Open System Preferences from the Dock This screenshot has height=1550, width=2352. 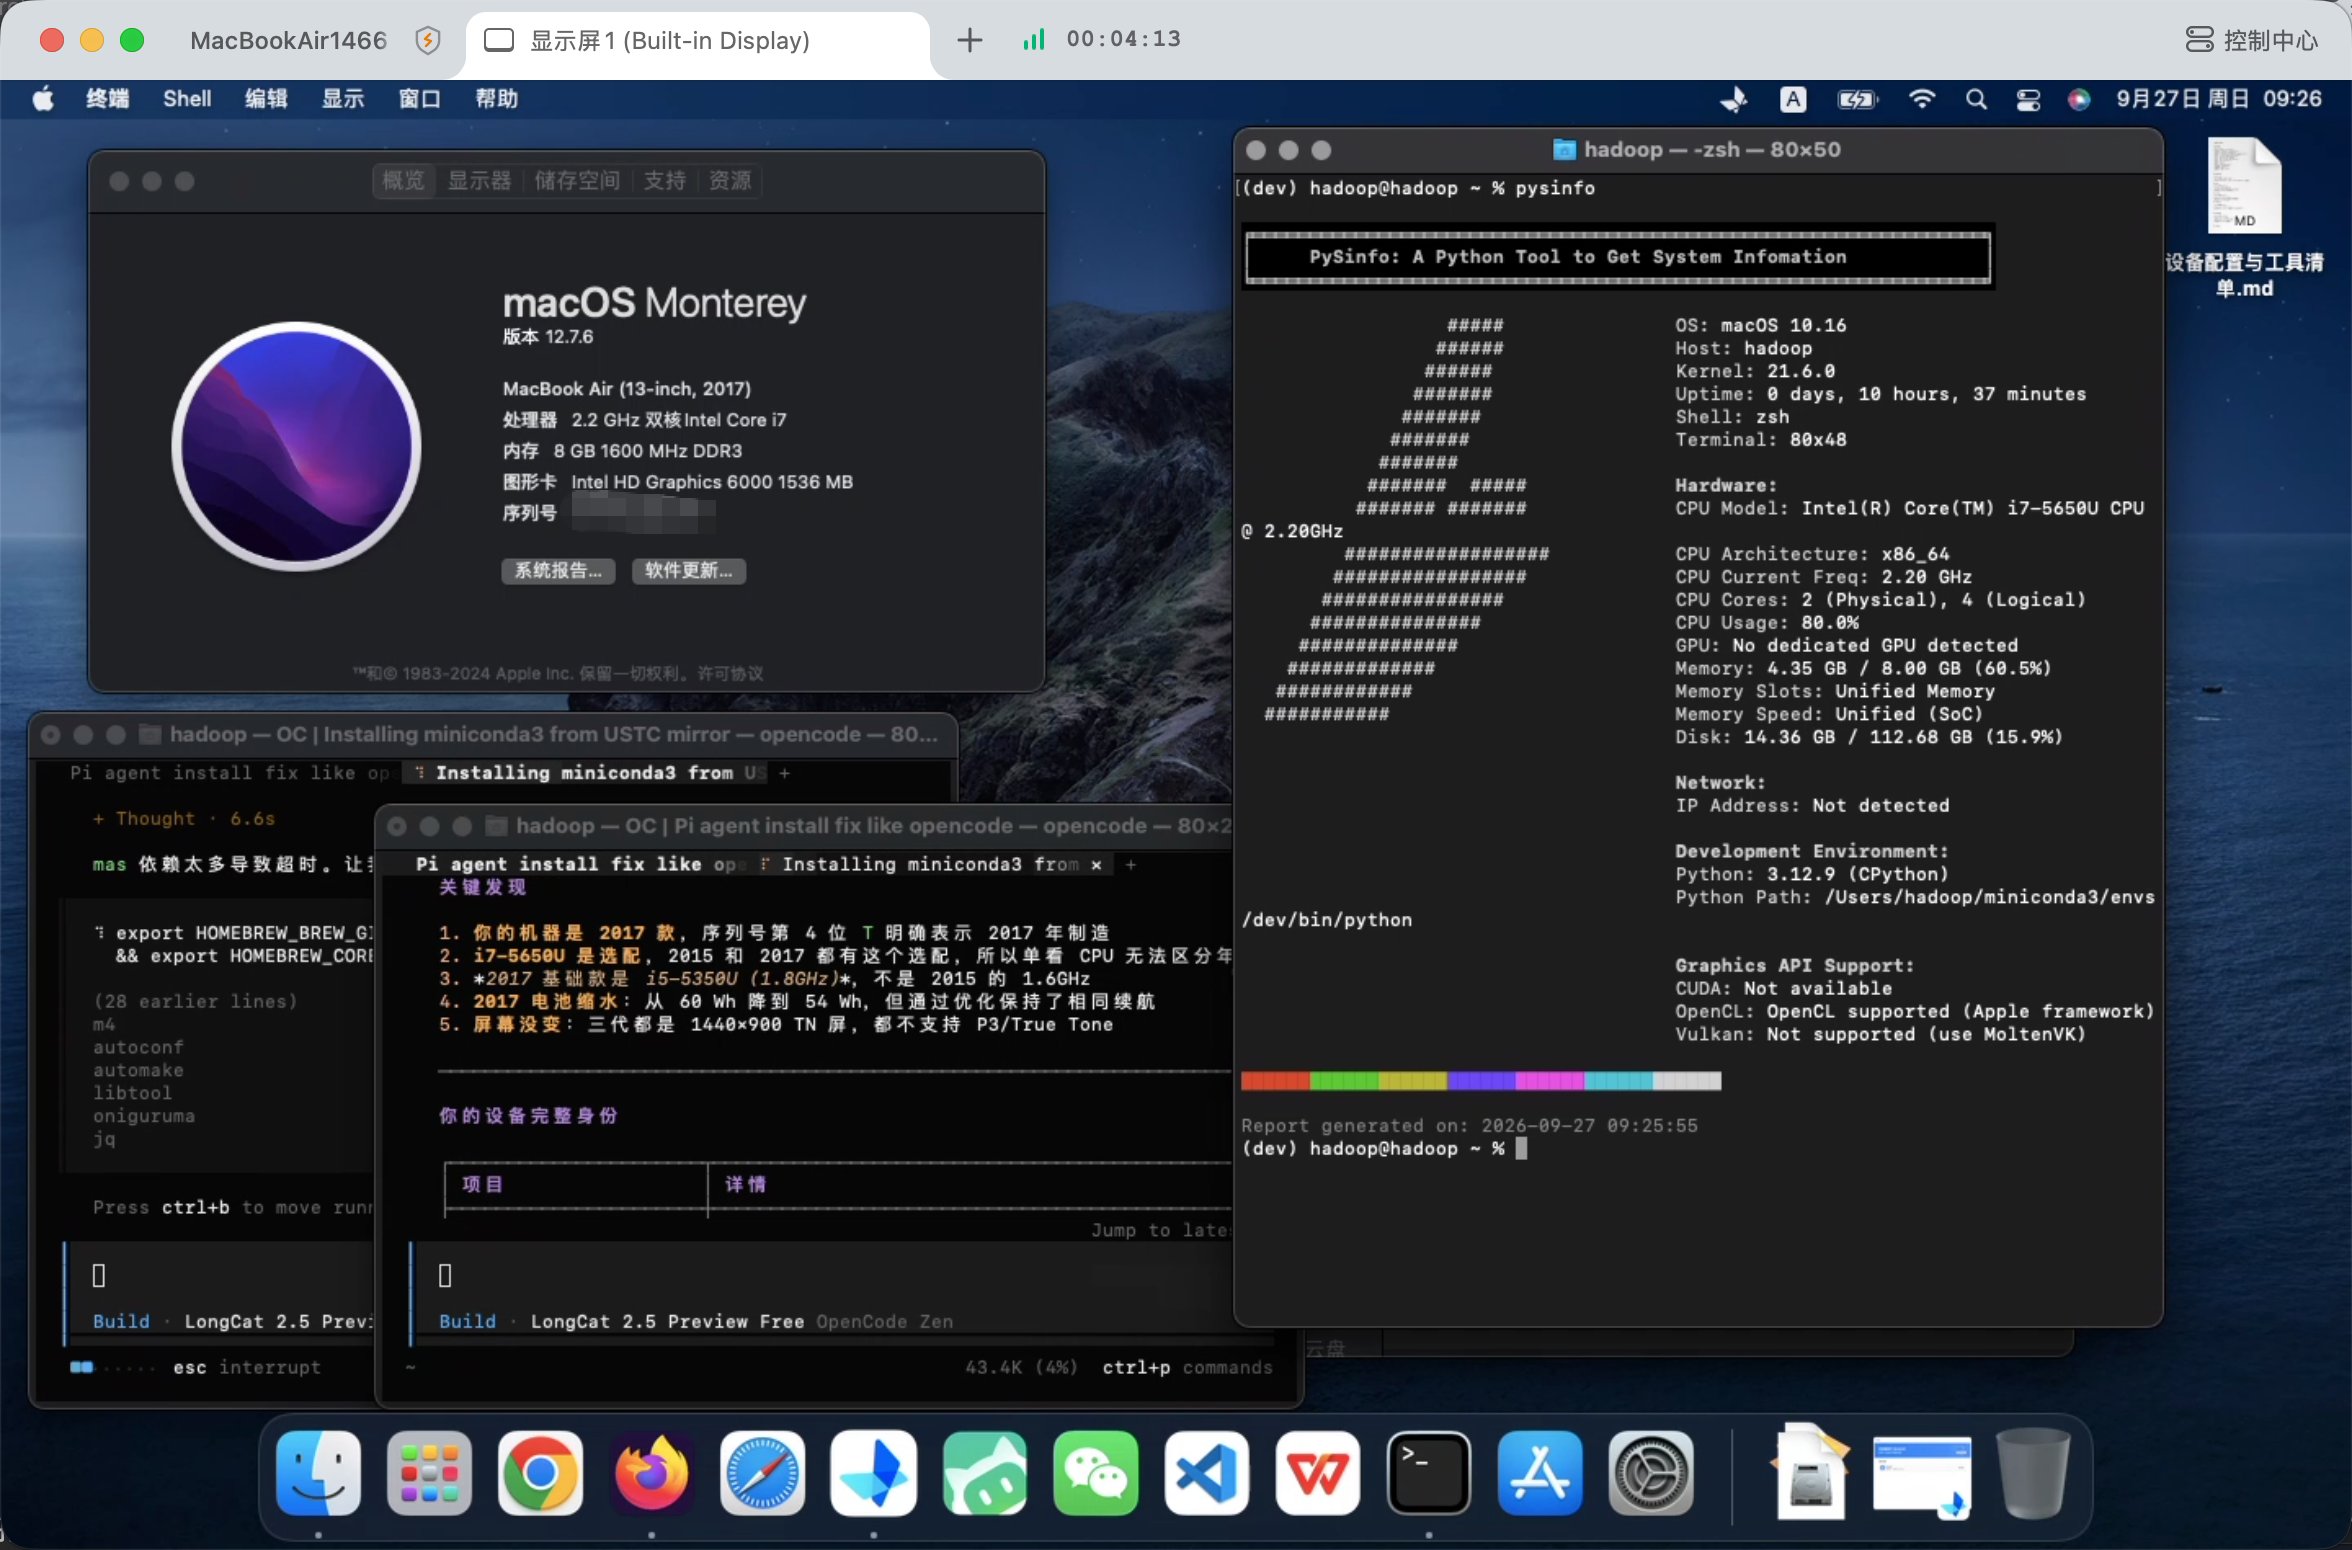pos(1650,1473)
